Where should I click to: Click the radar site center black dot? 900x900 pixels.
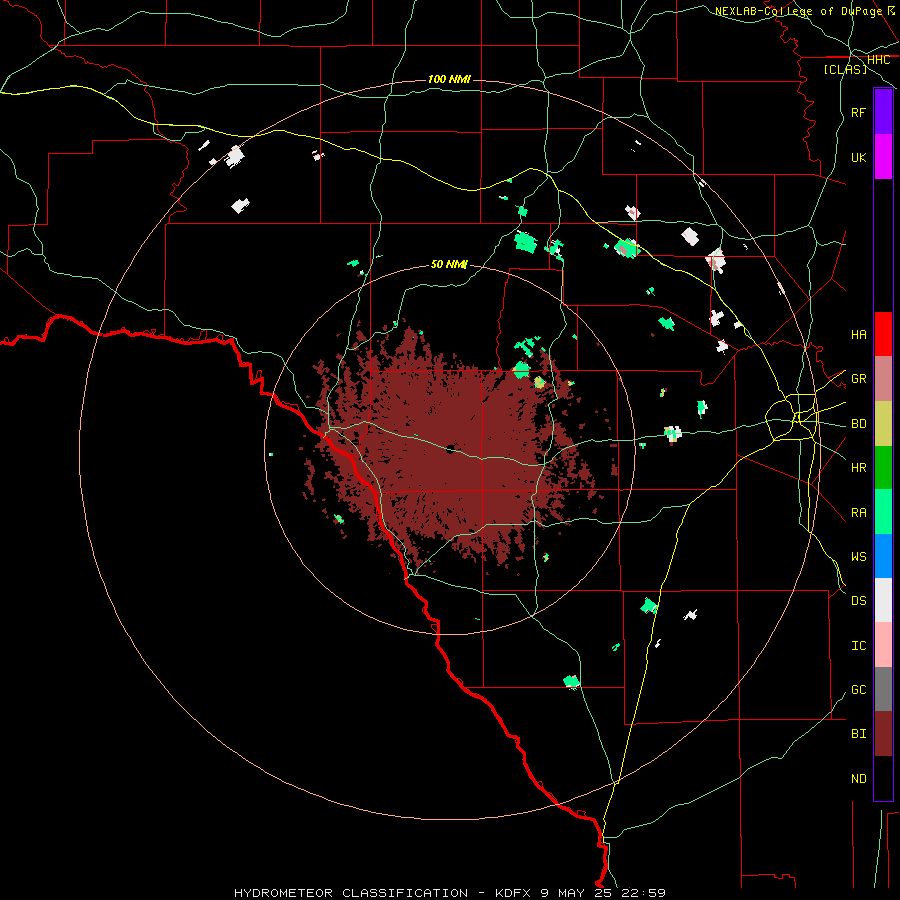451,448
